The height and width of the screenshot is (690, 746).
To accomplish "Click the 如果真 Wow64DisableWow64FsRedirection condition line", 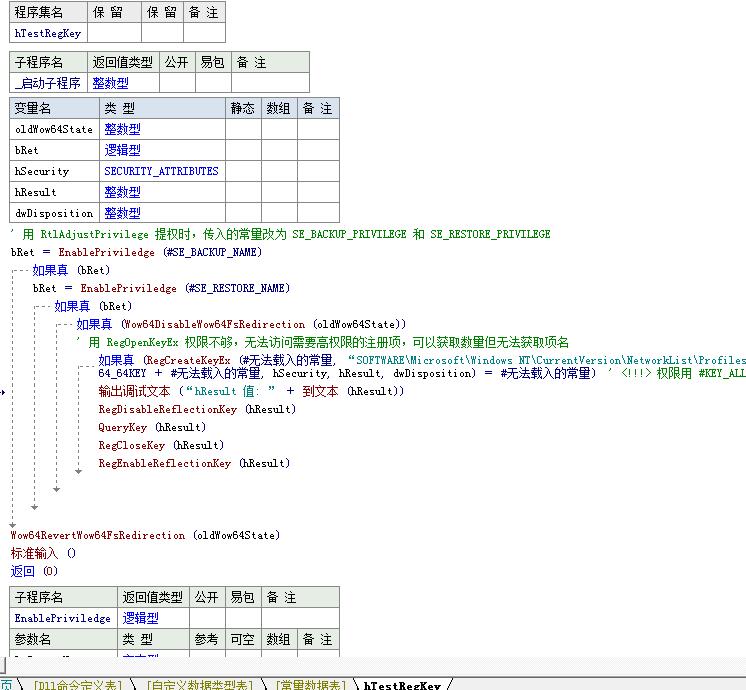I will click(241, 324).
